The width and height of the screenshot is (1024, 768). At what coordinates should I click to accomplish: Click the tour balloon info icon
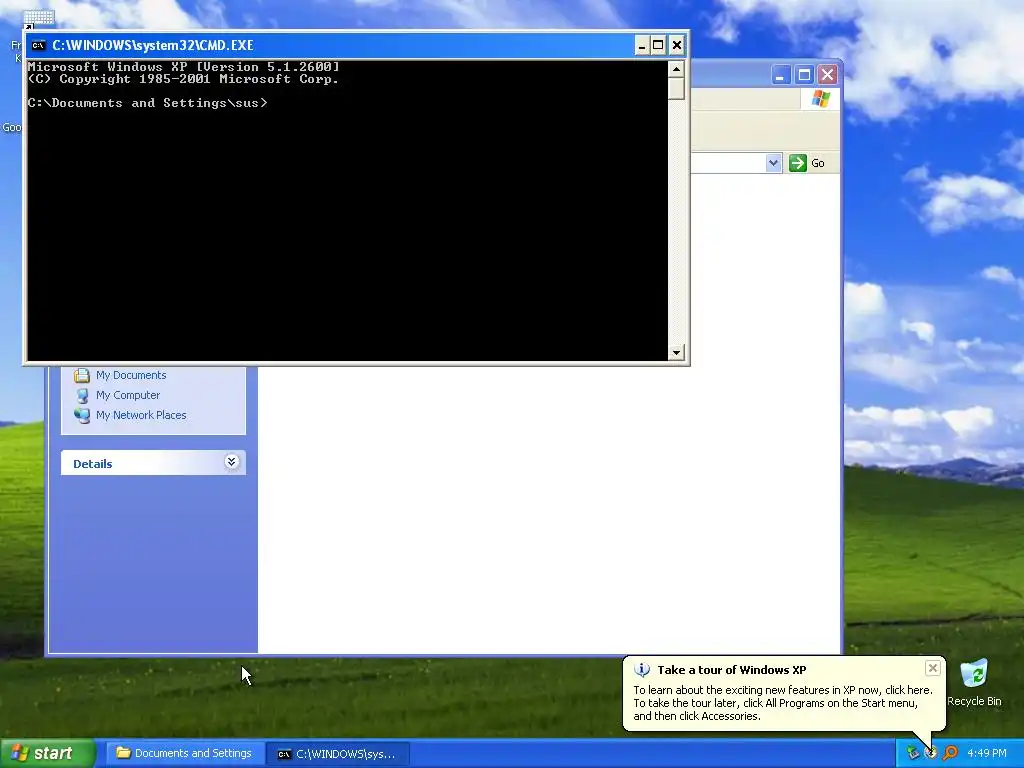(642, 670)
